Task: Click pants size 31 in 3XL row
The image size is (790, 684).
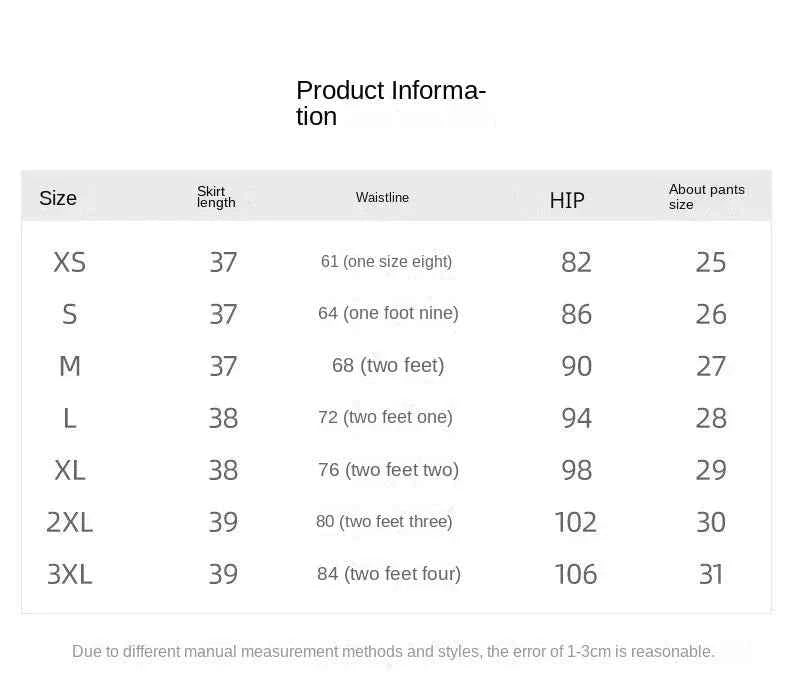Action: coord(711,574)
